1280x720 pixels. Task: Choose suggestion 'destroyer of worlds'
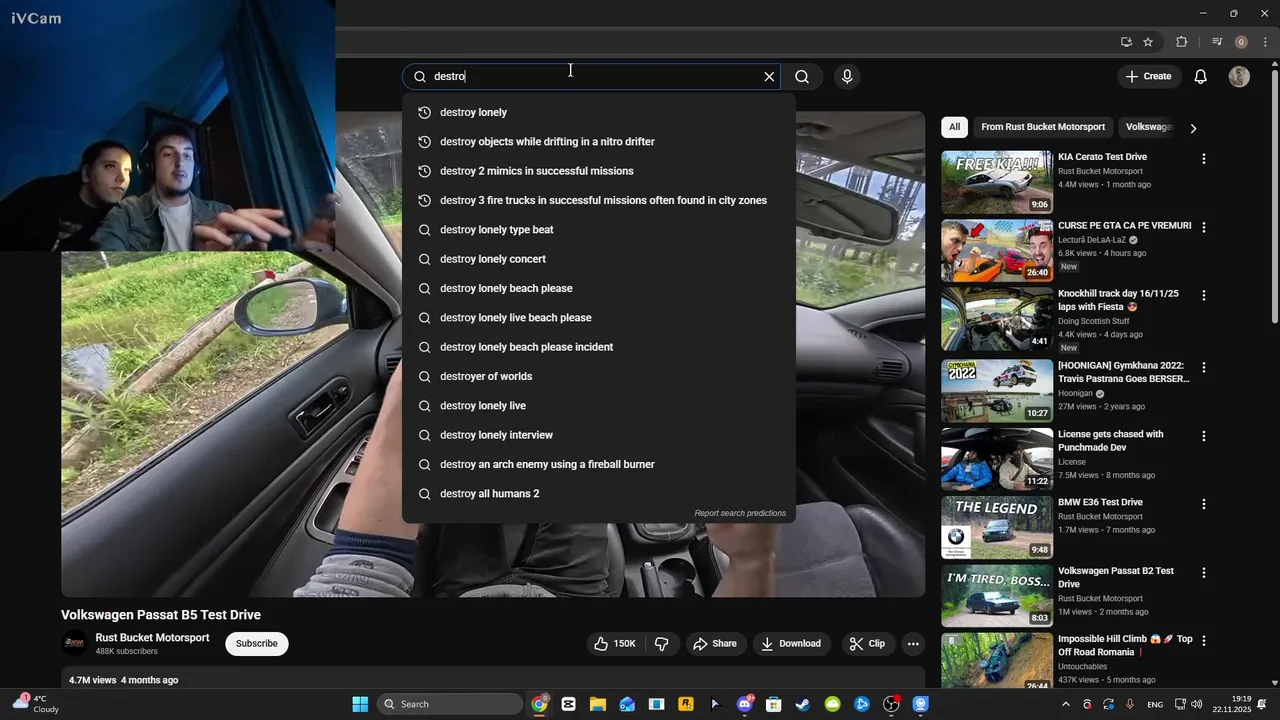598,377
